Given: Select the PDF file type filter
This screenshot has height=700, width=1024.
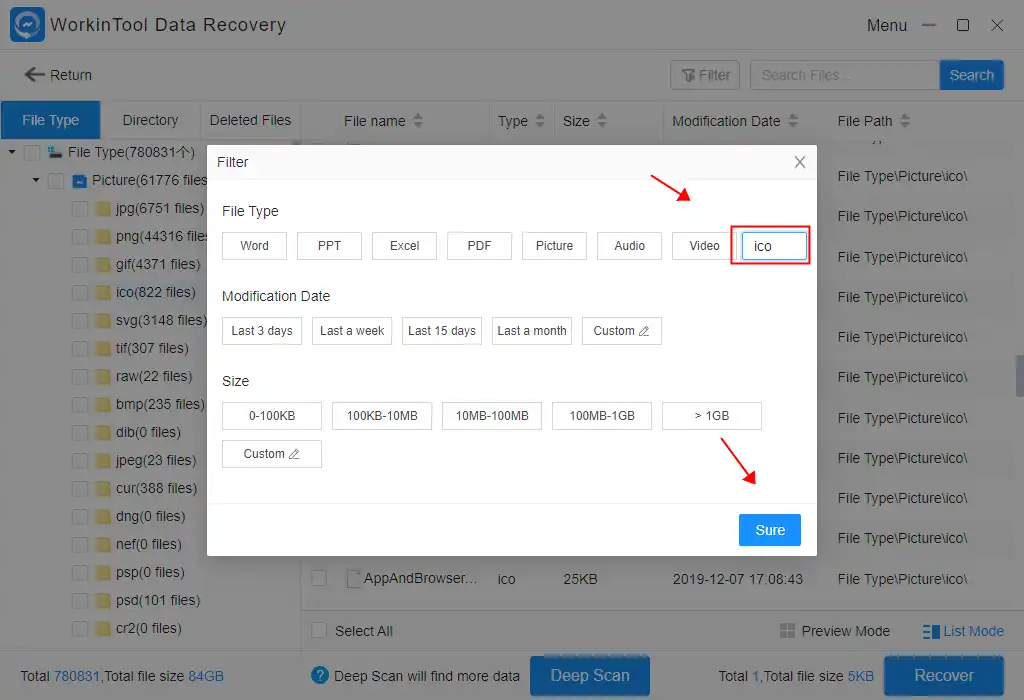Looking at the screenshot, I should [479, 246].
